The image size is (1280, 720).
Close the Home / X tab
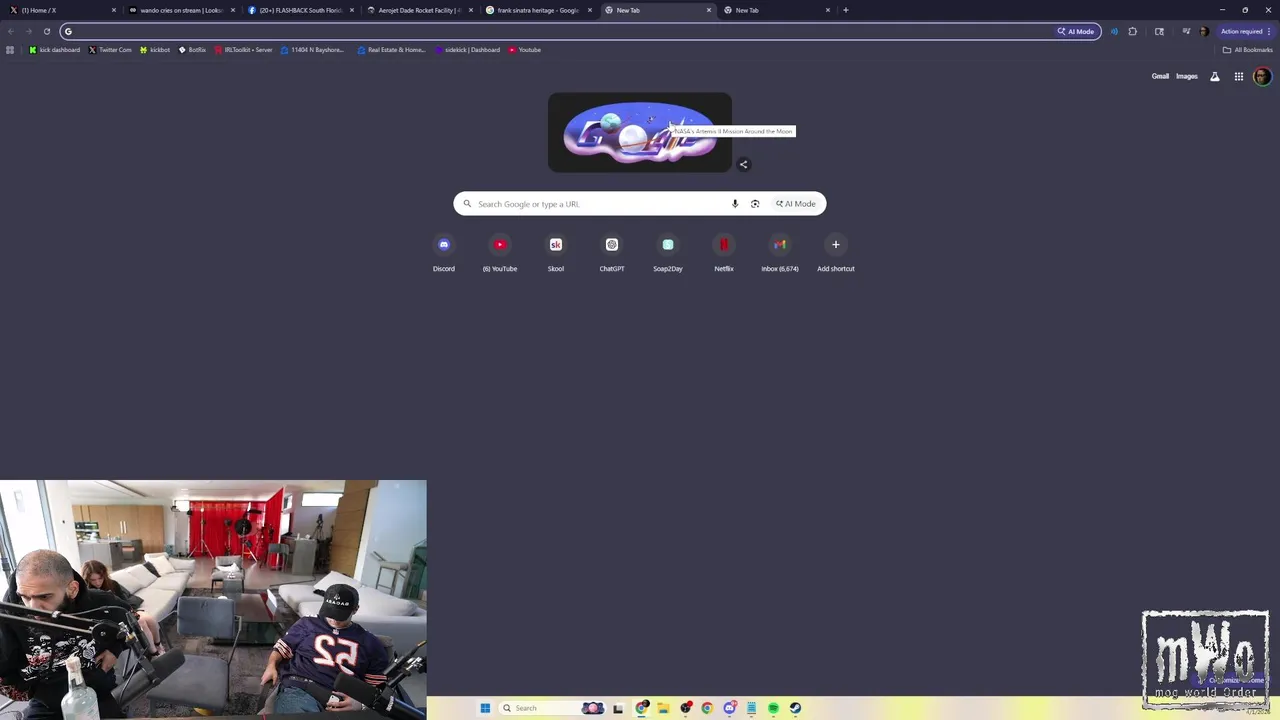(114, 10)
